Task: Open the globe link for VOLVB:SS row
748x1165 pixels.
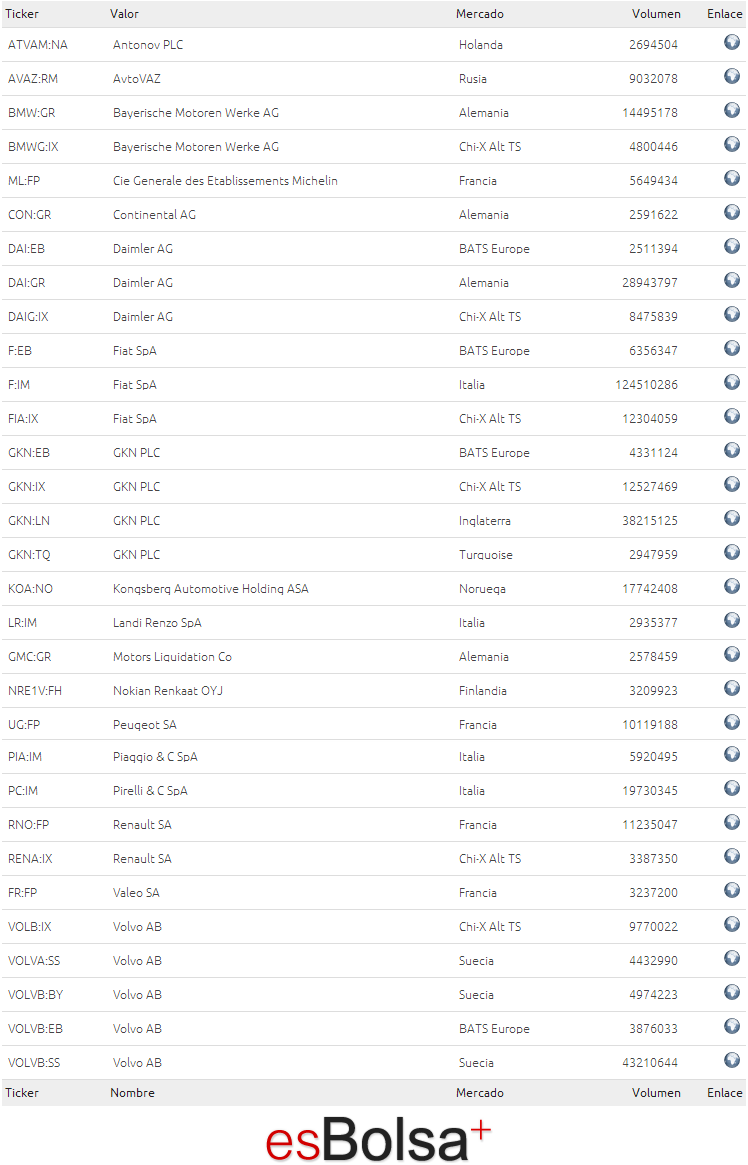Action: [732, 1060]
